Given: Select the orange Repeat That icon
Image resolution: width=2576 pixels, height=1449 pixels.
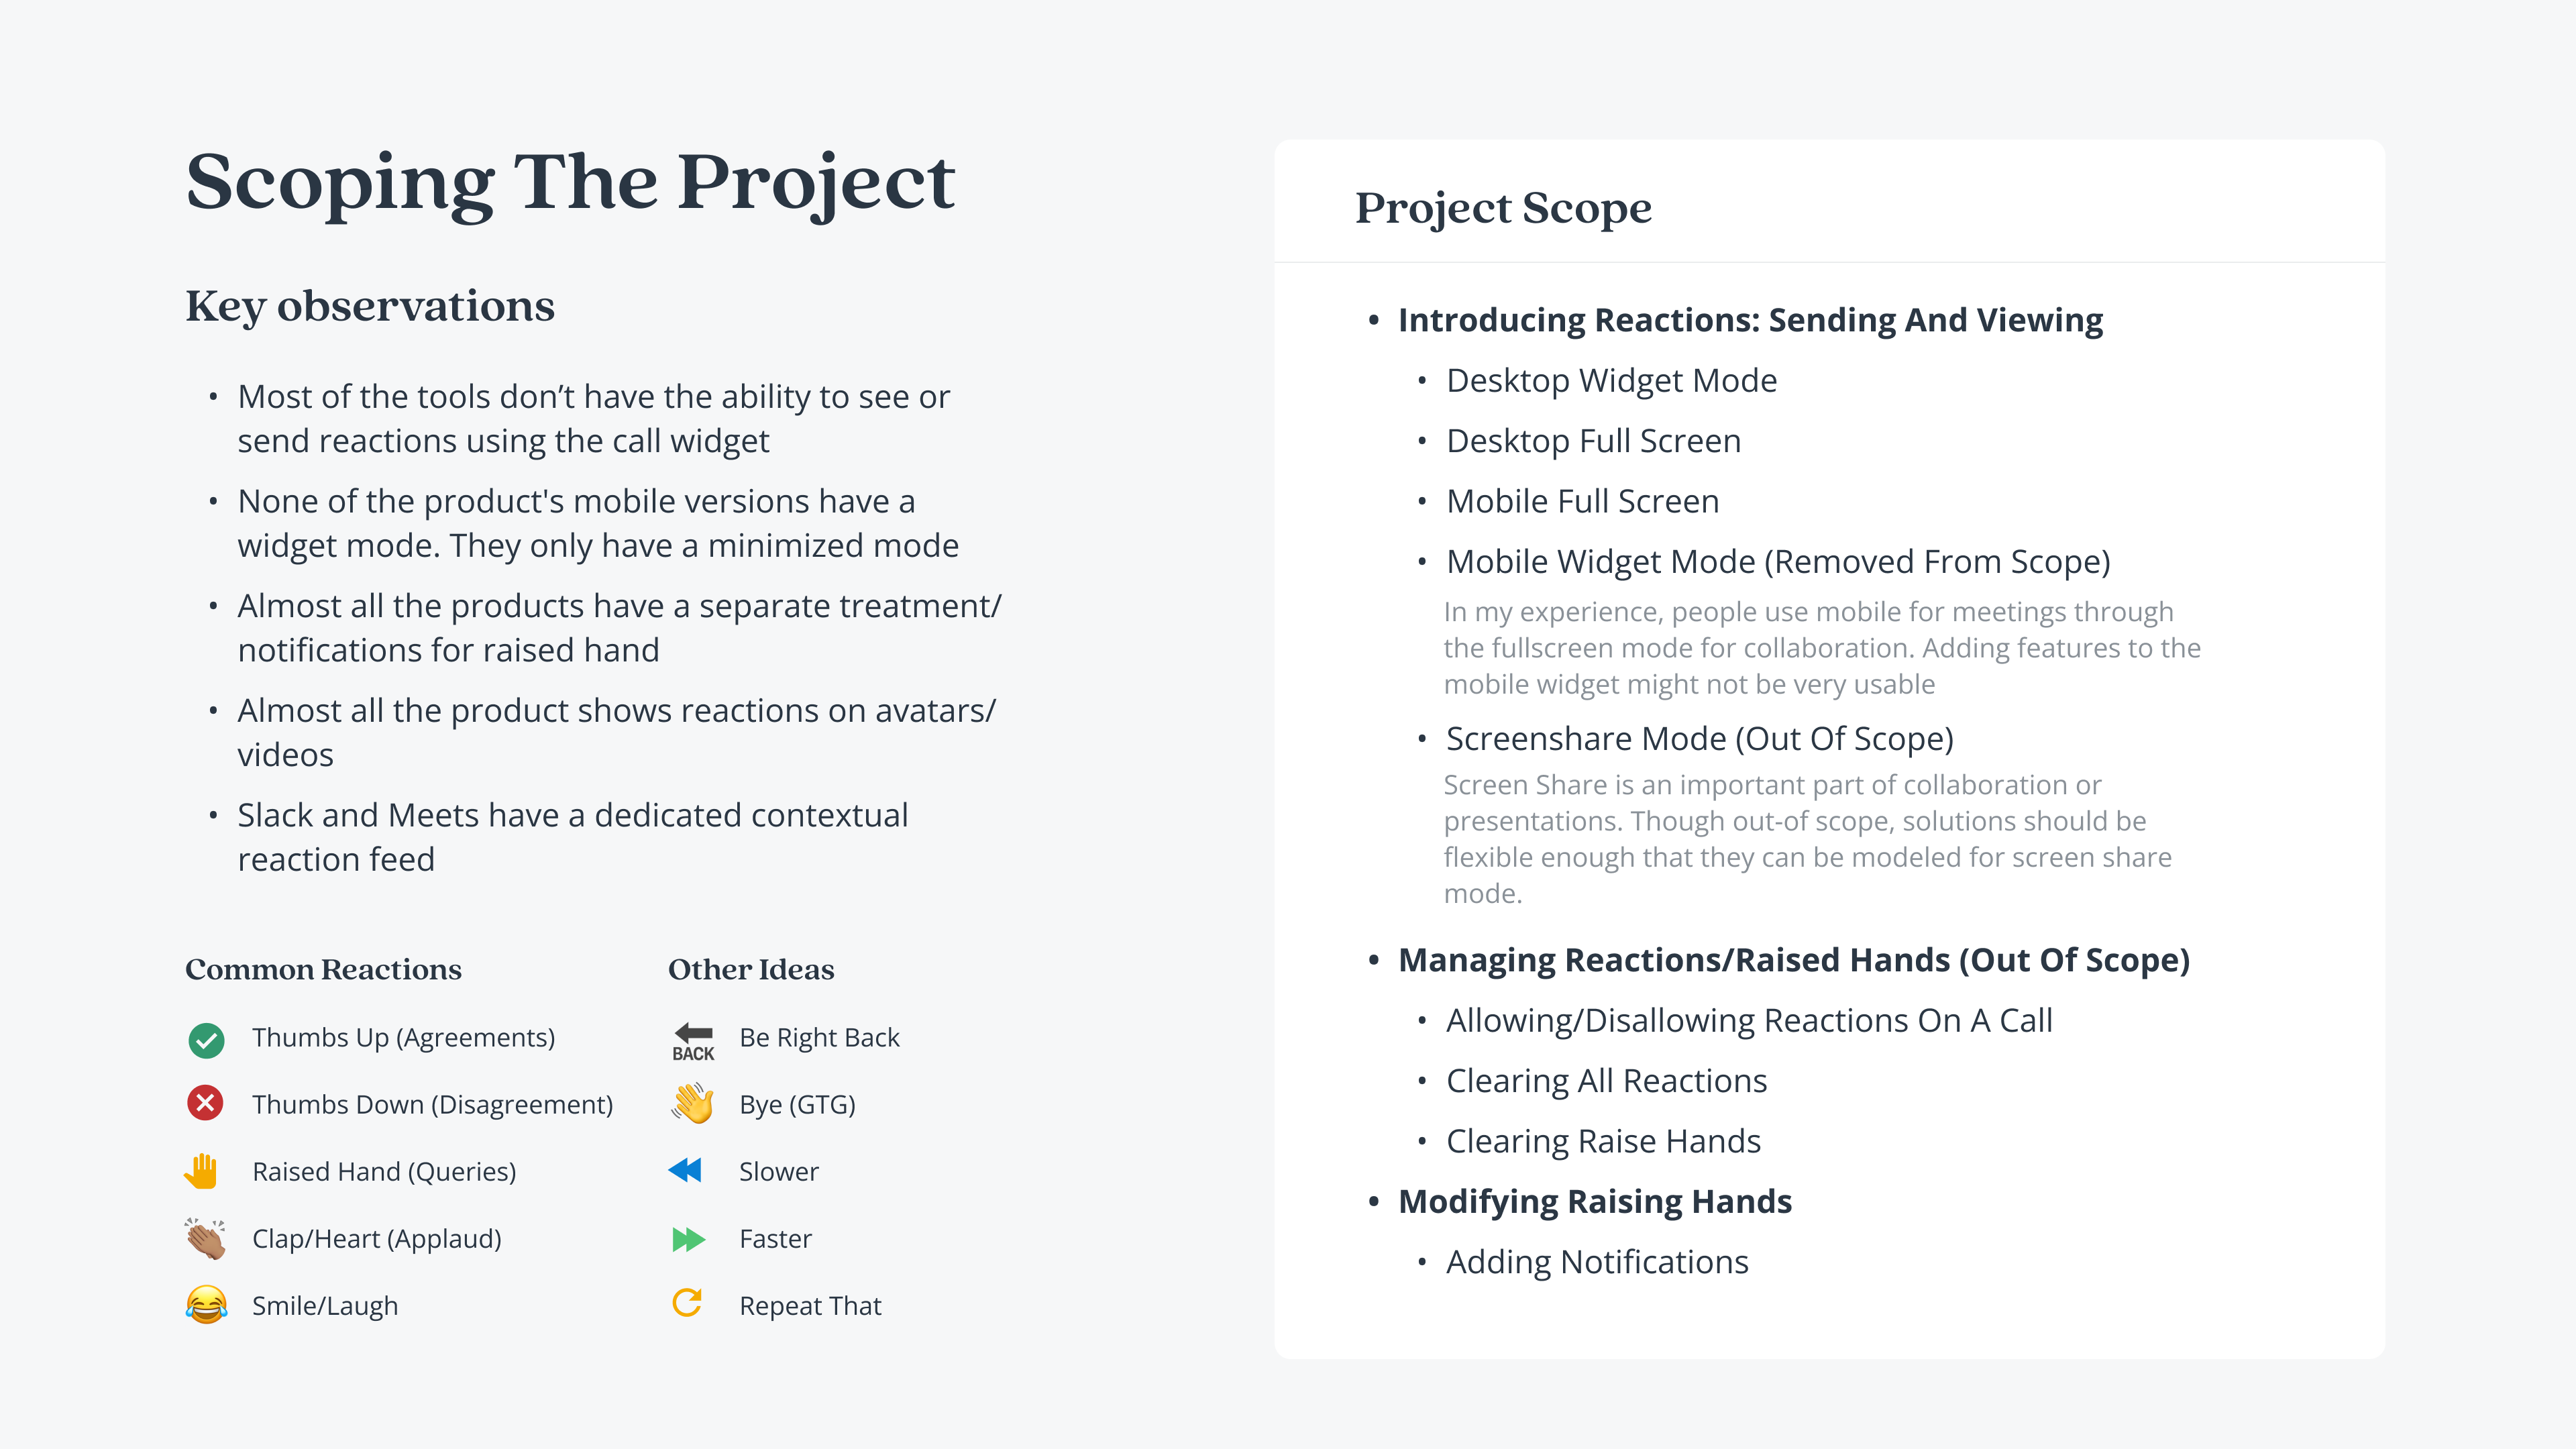Looking at the screenshot, I should 687,1302.
